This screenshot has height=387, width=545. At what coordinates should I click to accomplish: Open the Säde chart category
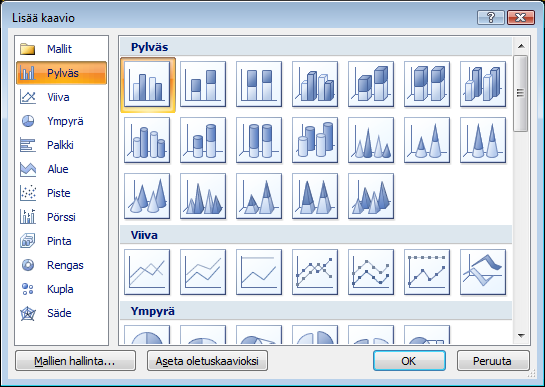62,313
